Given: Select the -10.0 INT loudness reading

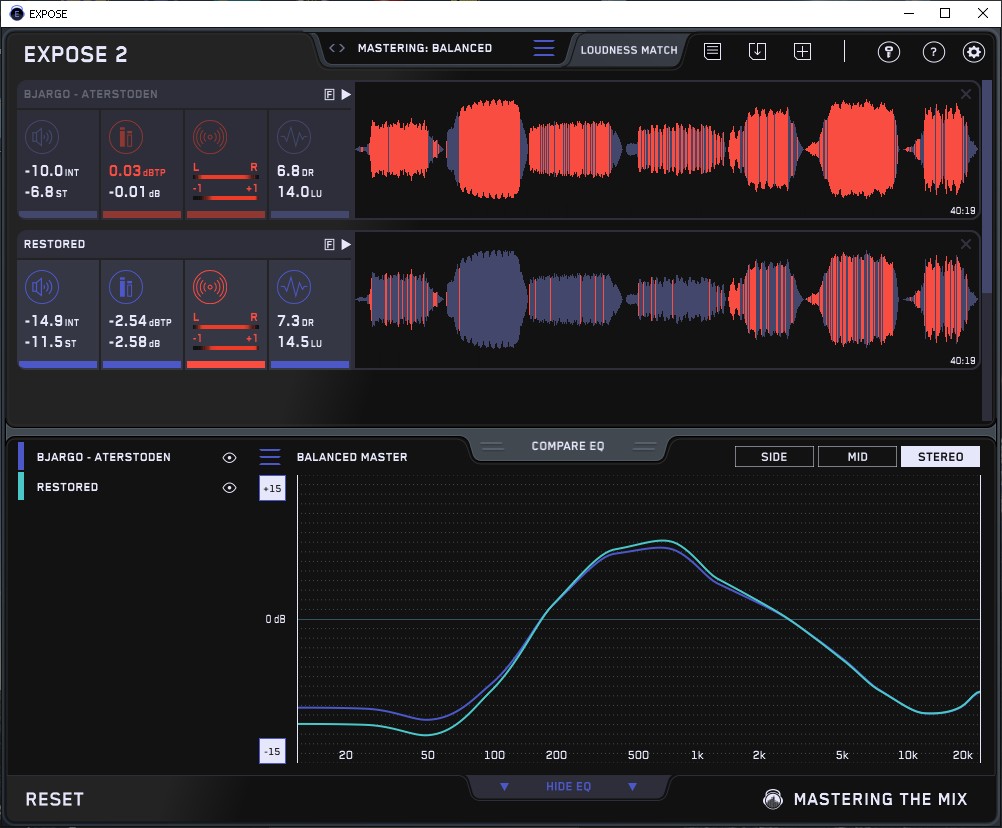Looking at the screenshot, I should [52, 171].
